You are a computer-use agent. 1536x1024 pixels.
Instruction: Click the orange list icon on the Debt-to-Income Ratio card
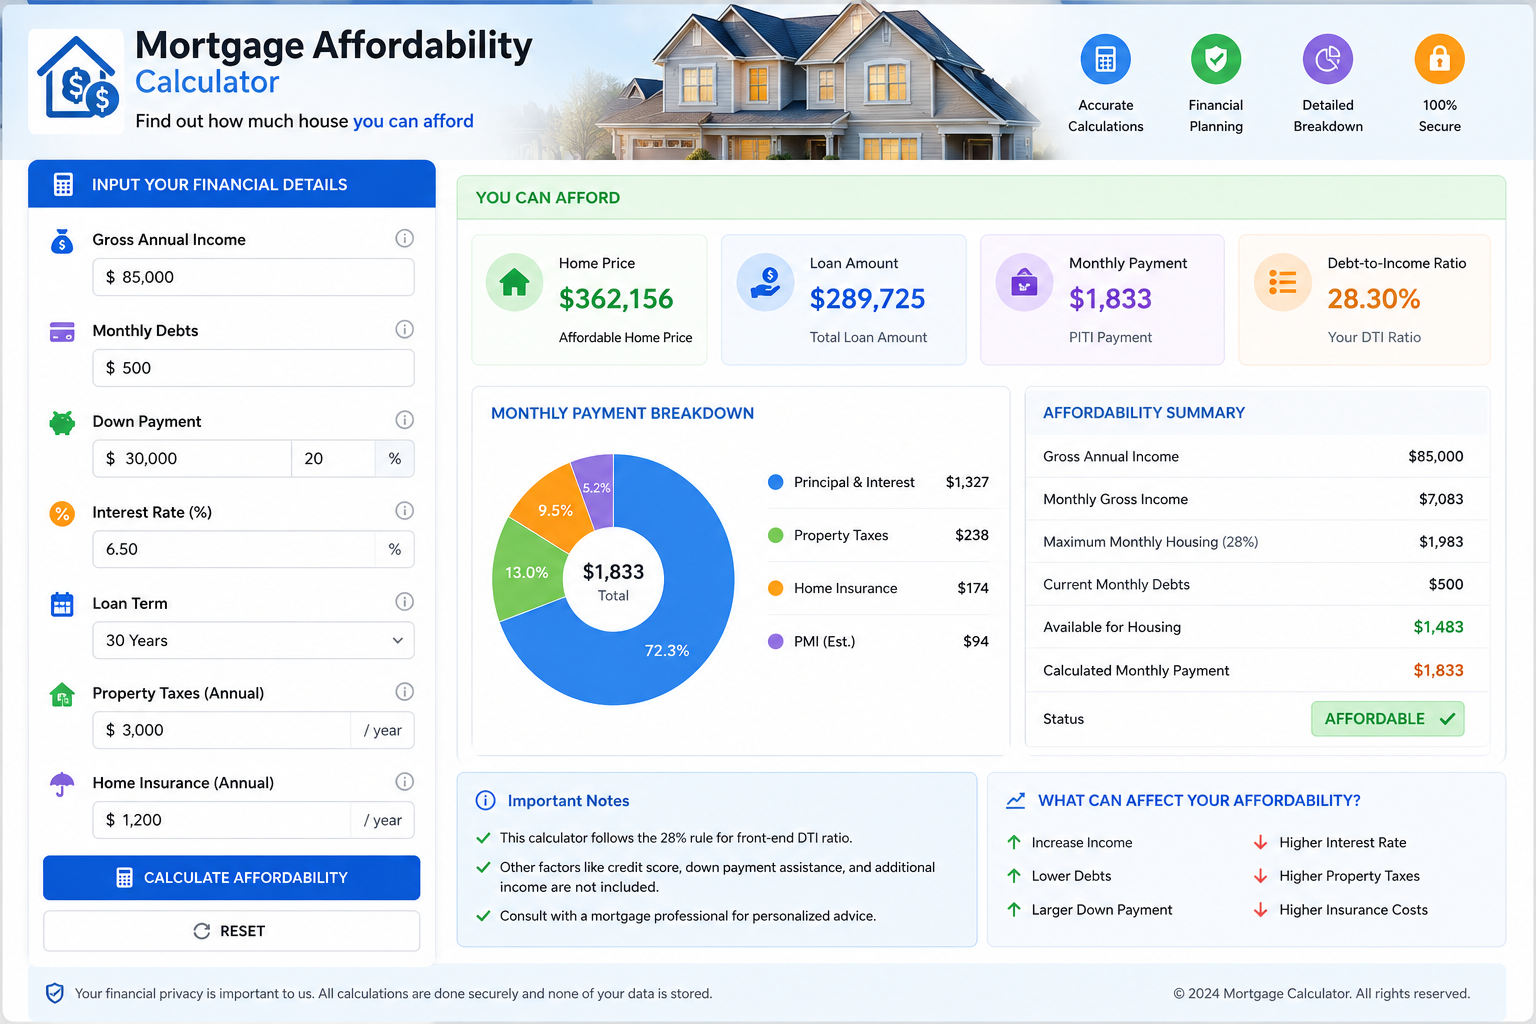(1283, 282)
